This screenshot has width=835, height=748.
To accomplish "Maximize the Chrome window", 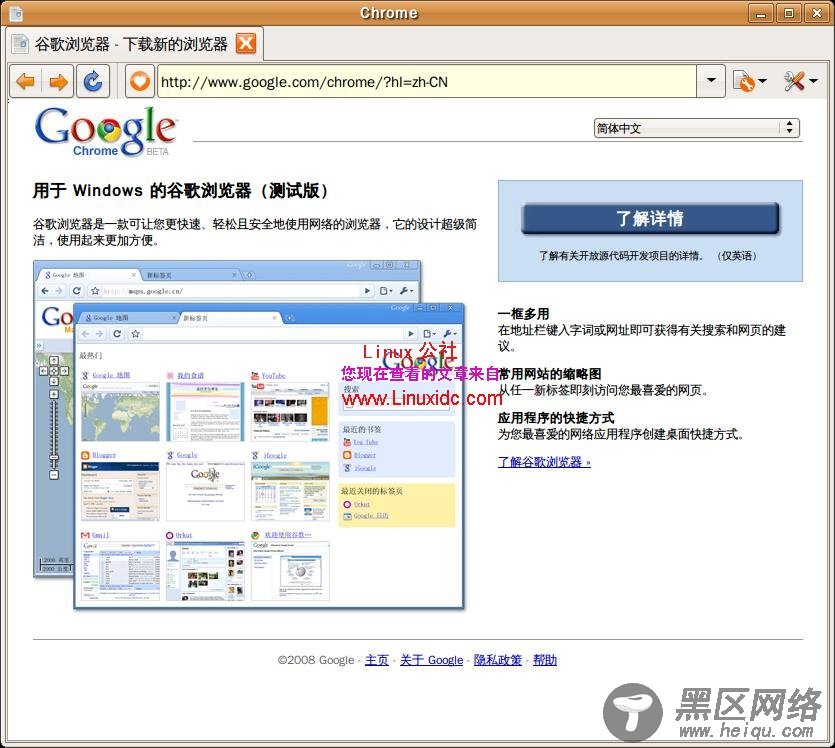I will tap(789, 13).
